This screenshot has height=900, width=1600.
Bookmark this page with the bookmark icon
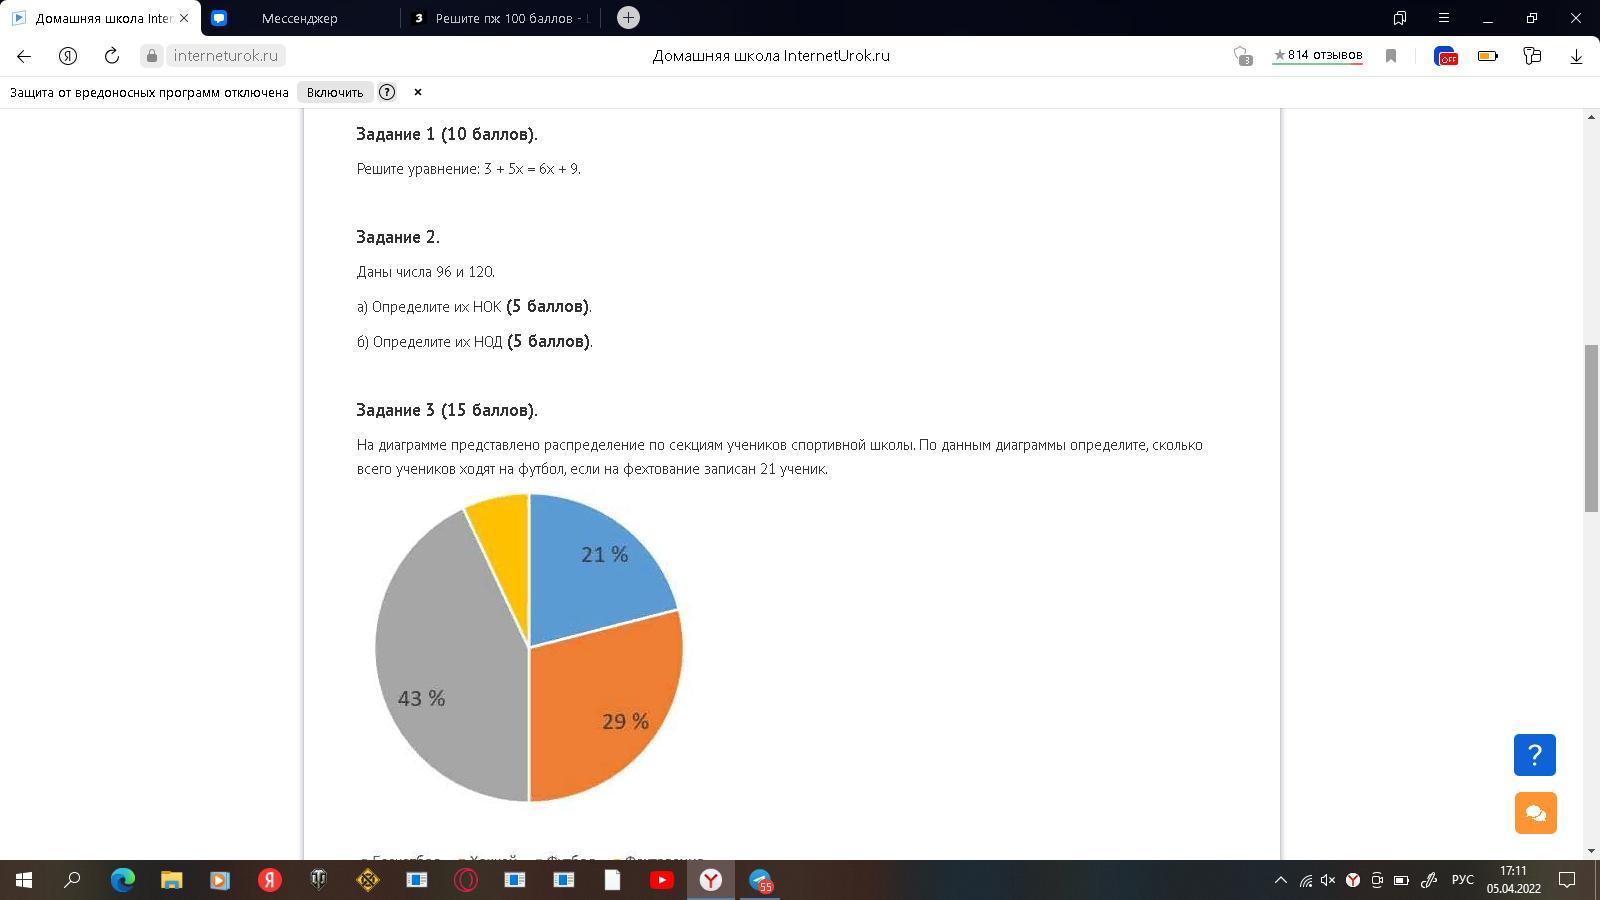(x=1390, y=56)
